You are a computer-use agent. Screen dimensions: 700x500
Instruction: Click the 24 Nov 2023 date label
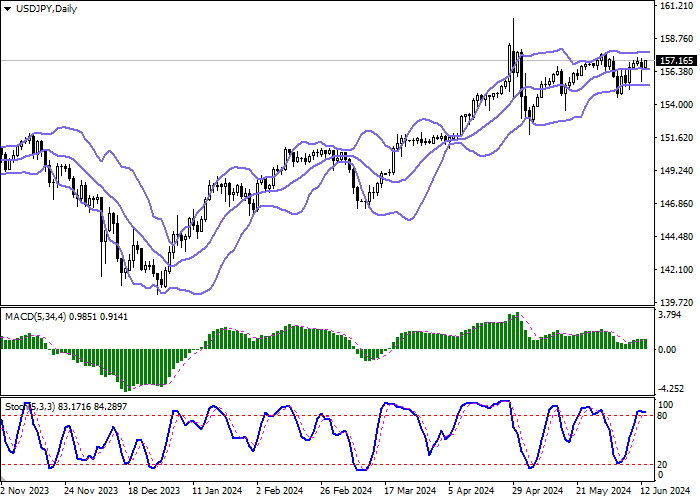[x=91, y=491]
